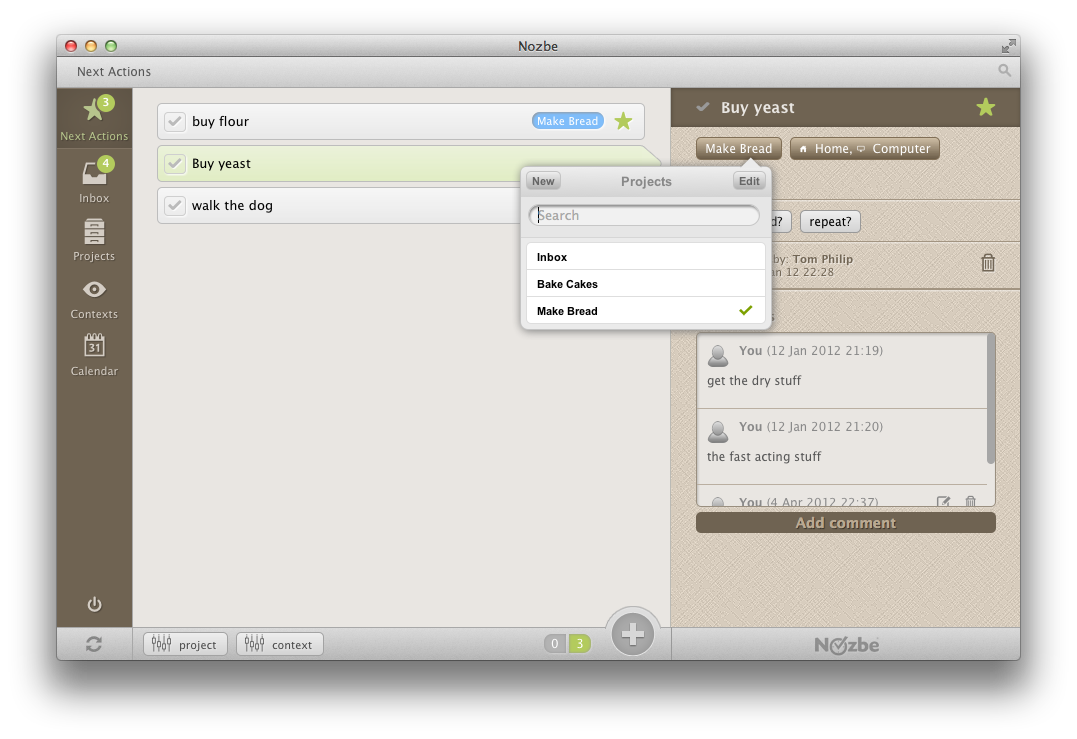Open the Home, Computer context selector
The height and width of the screenshot is (739, 1077).
tap(865, 148)
